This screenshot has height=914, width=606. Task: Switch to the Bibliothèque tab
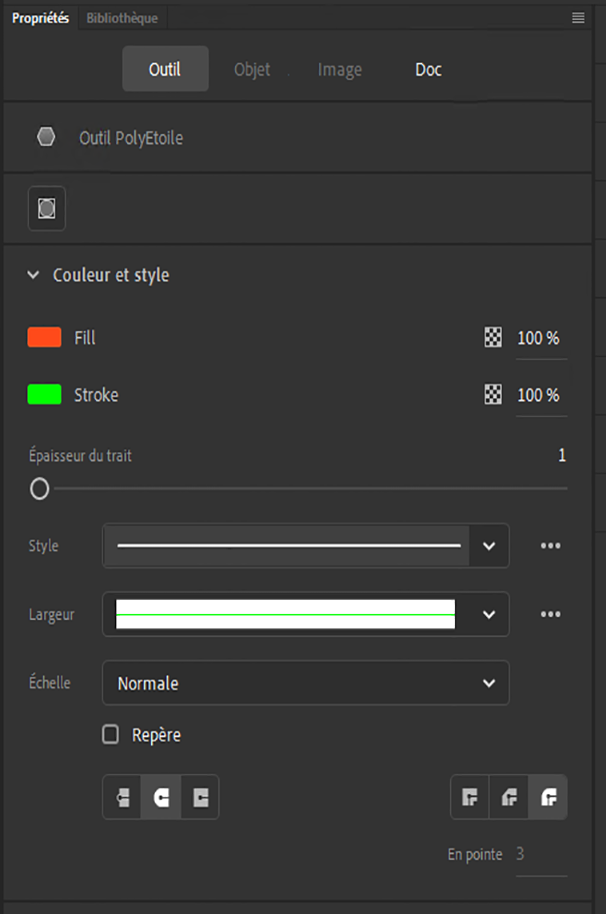(121, 18)
